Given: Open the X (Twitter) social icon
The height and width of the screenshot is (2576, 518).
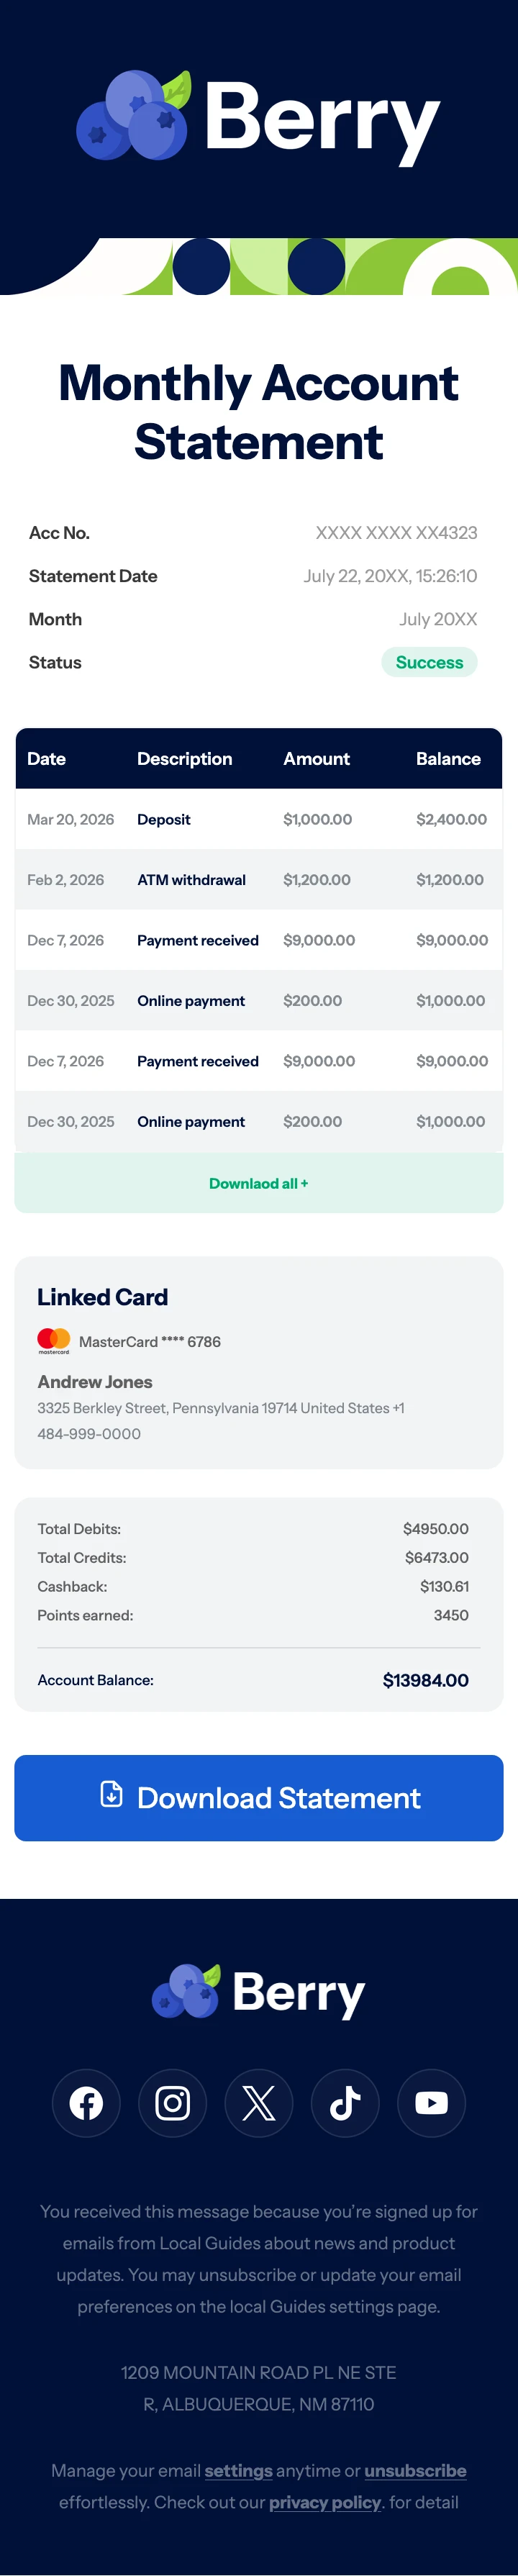Looking at the screenshot, I should (x=259, y=2103).
